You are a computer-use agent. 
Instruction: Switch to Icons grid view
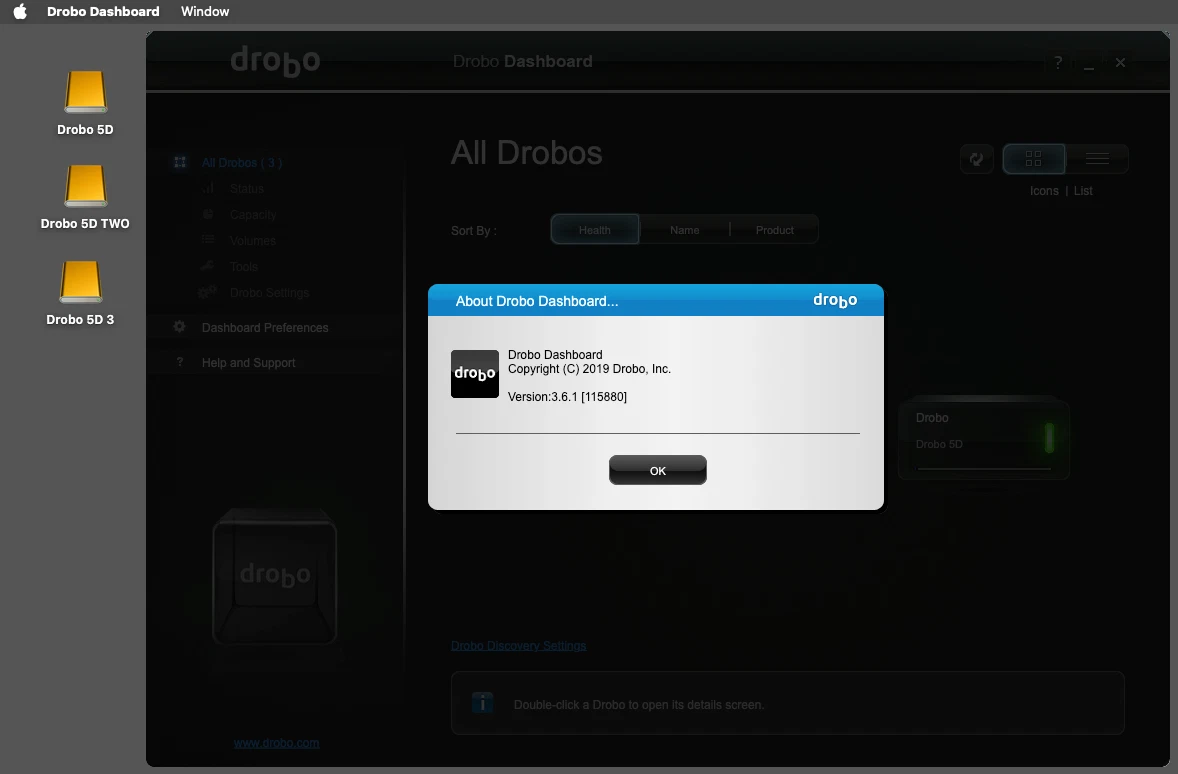click(1034, 159)
